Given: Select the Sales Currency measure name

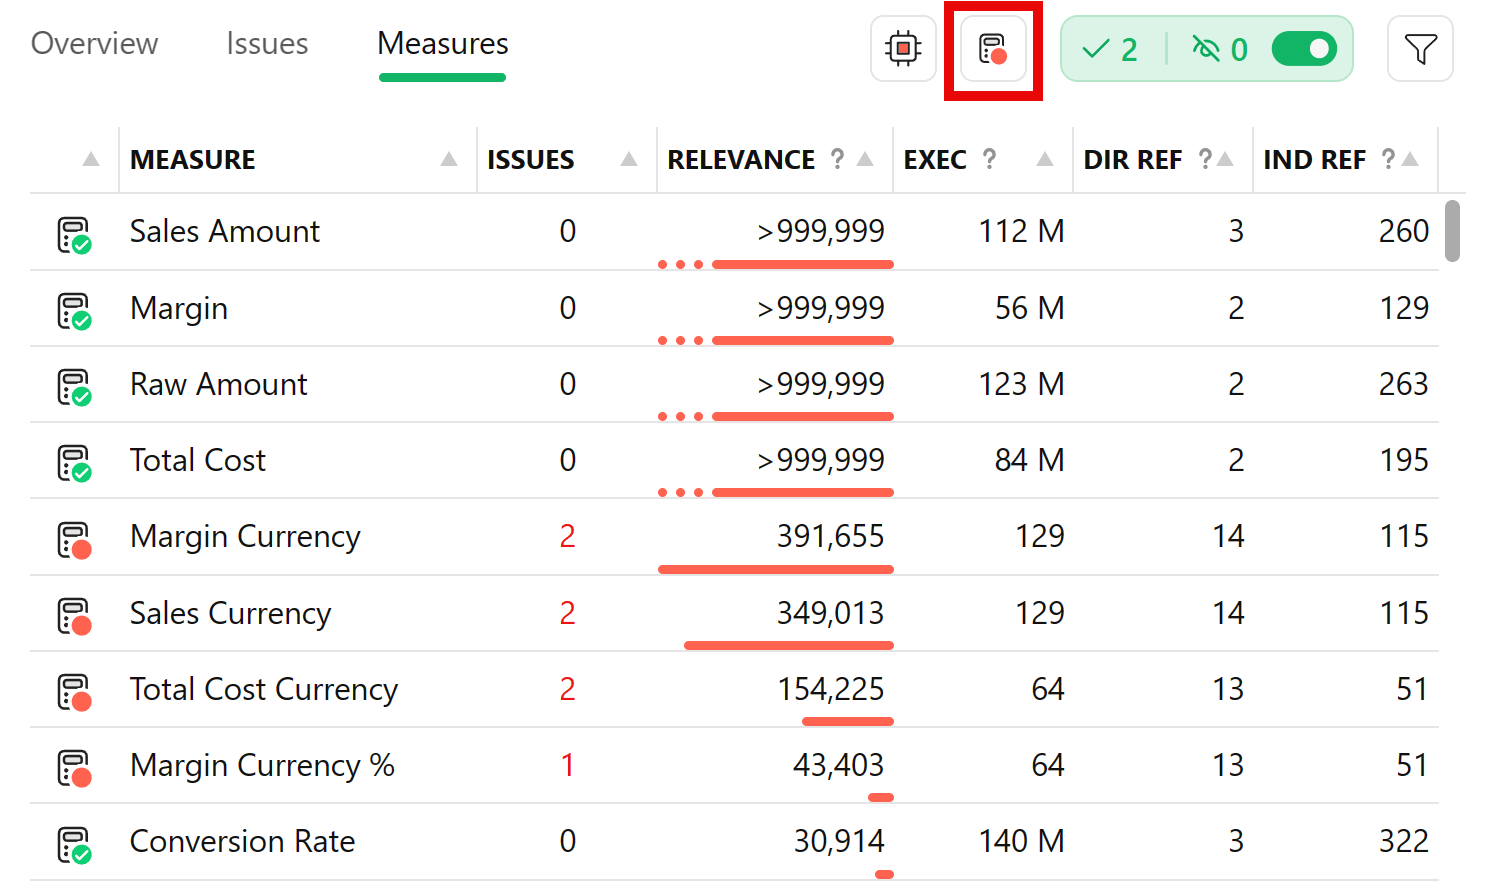Looking at the screenshot, I should (231, 613).
